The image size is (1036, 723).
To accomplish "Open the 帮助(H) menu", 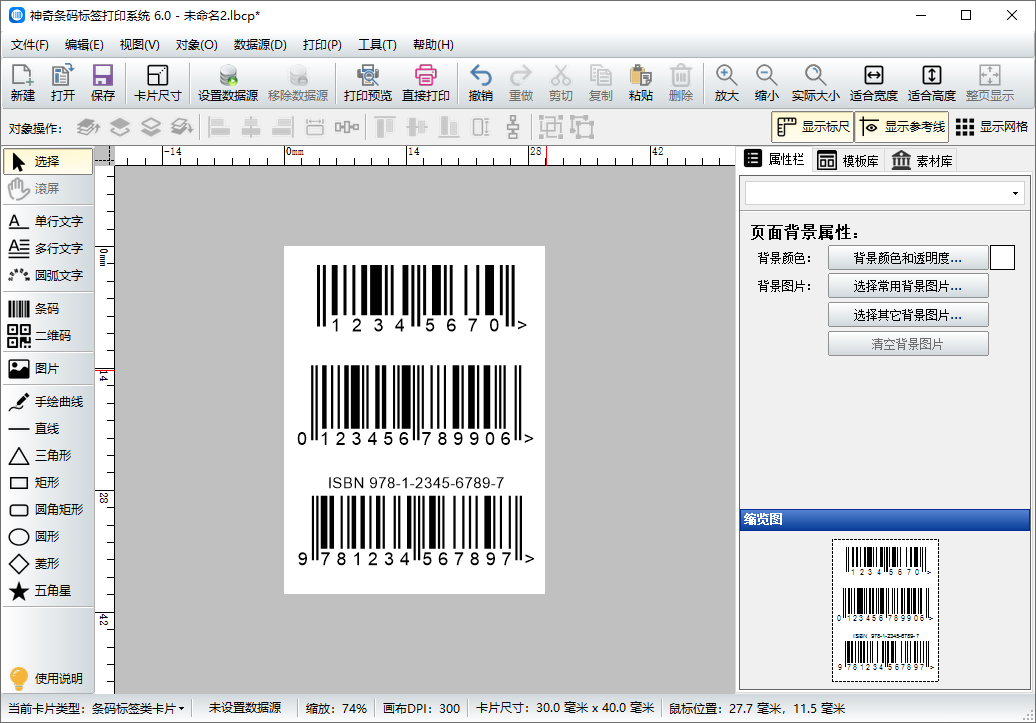I will pos(433,45).
